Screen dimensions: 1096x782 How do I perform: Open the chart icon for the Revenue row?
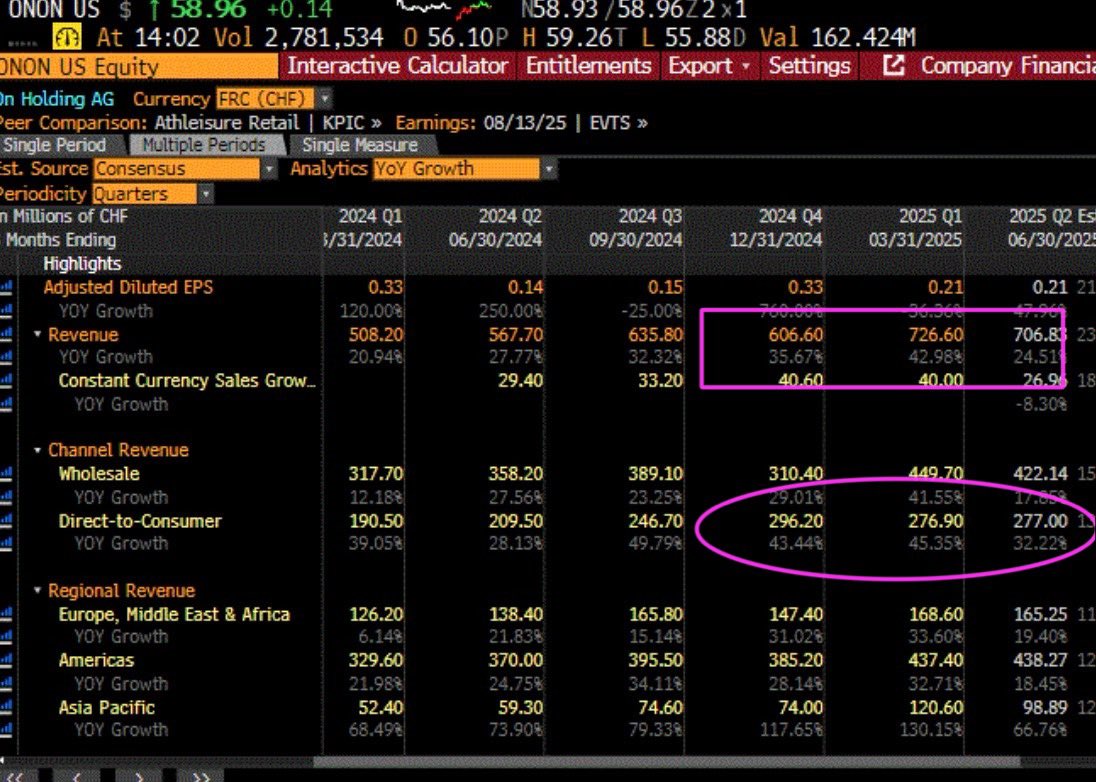pos(6,335)
